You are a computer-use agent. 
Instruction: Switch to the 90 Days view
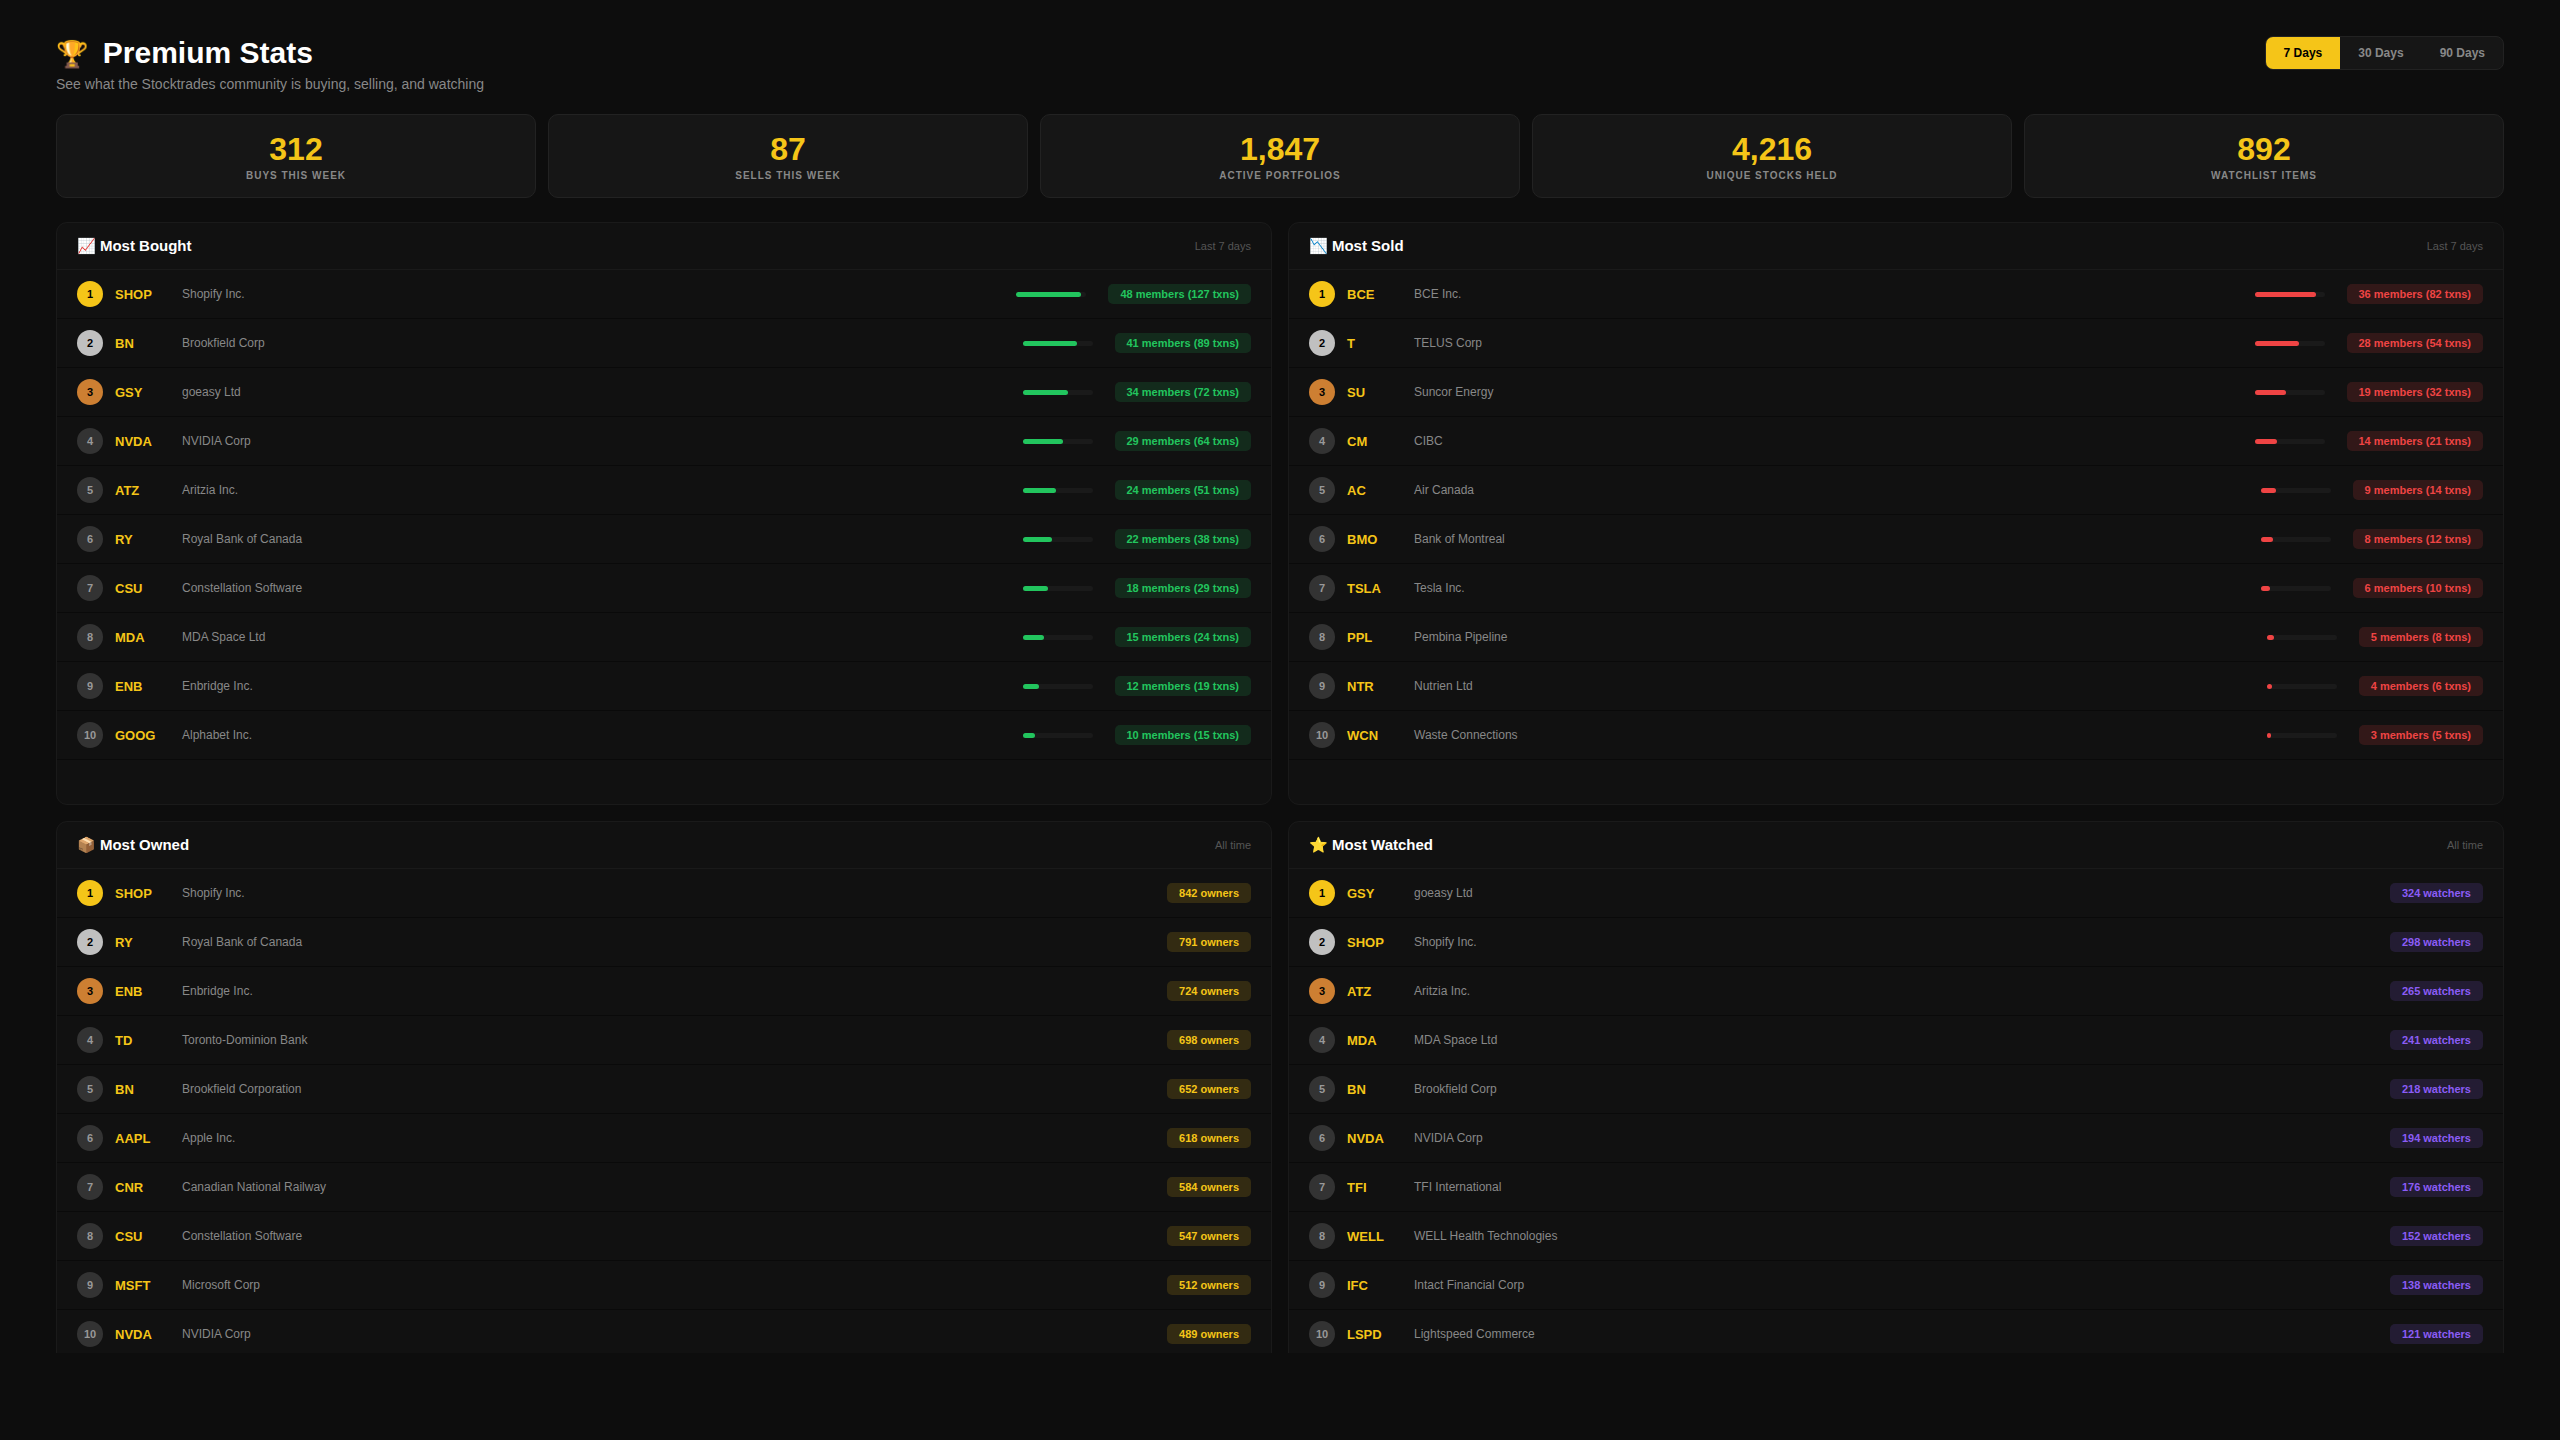tap(2462, 52)
